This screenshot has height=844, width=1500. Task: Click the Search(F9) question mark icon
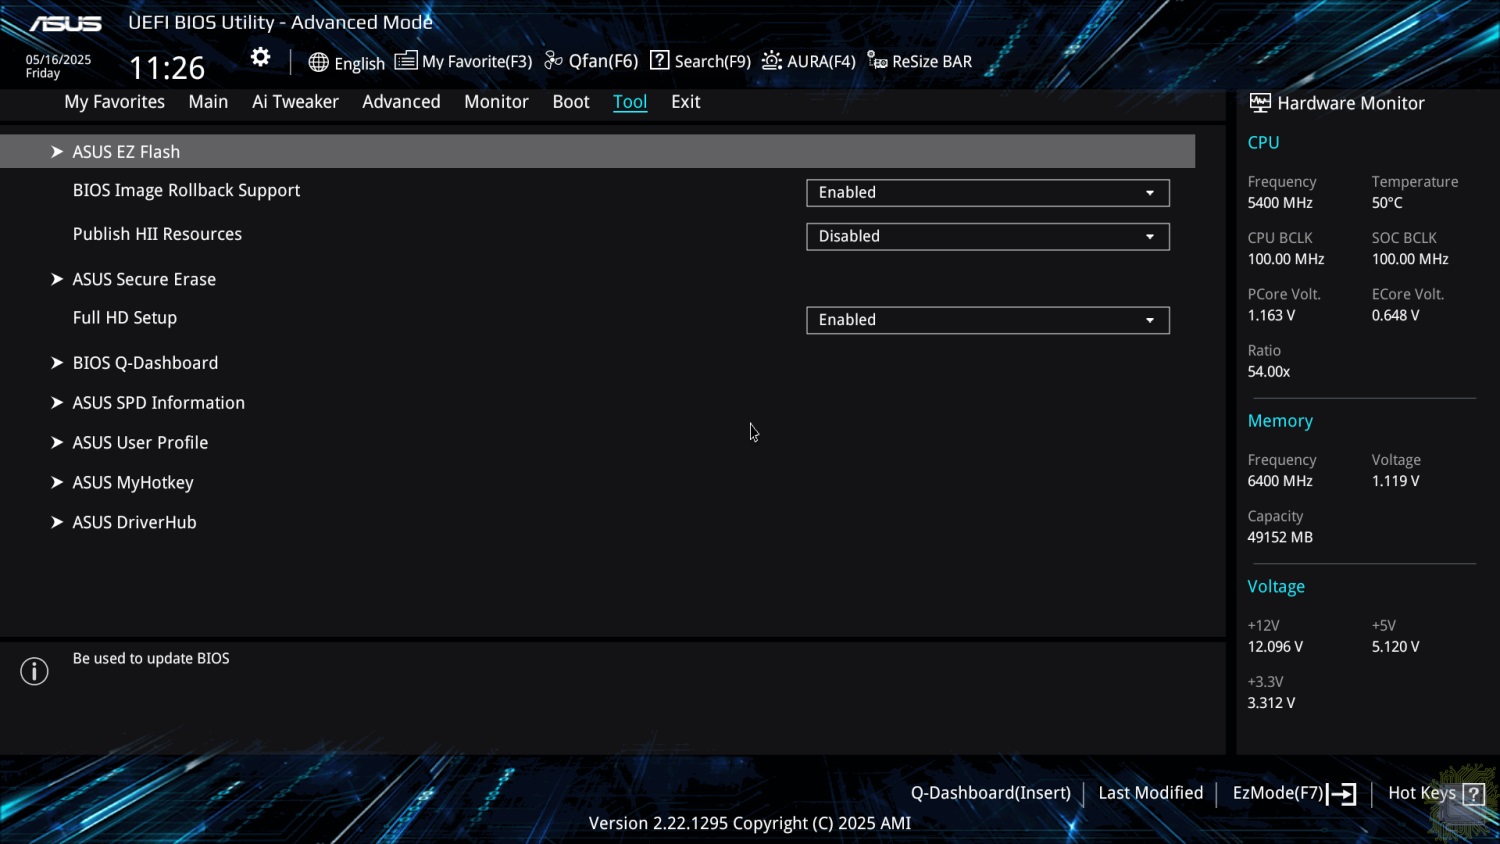click(659, 60)
